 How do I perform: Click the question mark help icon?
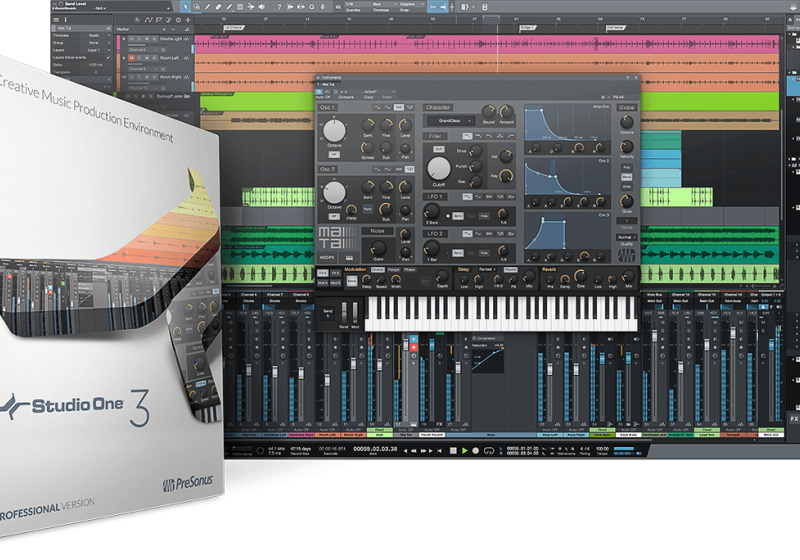(279, 7)
